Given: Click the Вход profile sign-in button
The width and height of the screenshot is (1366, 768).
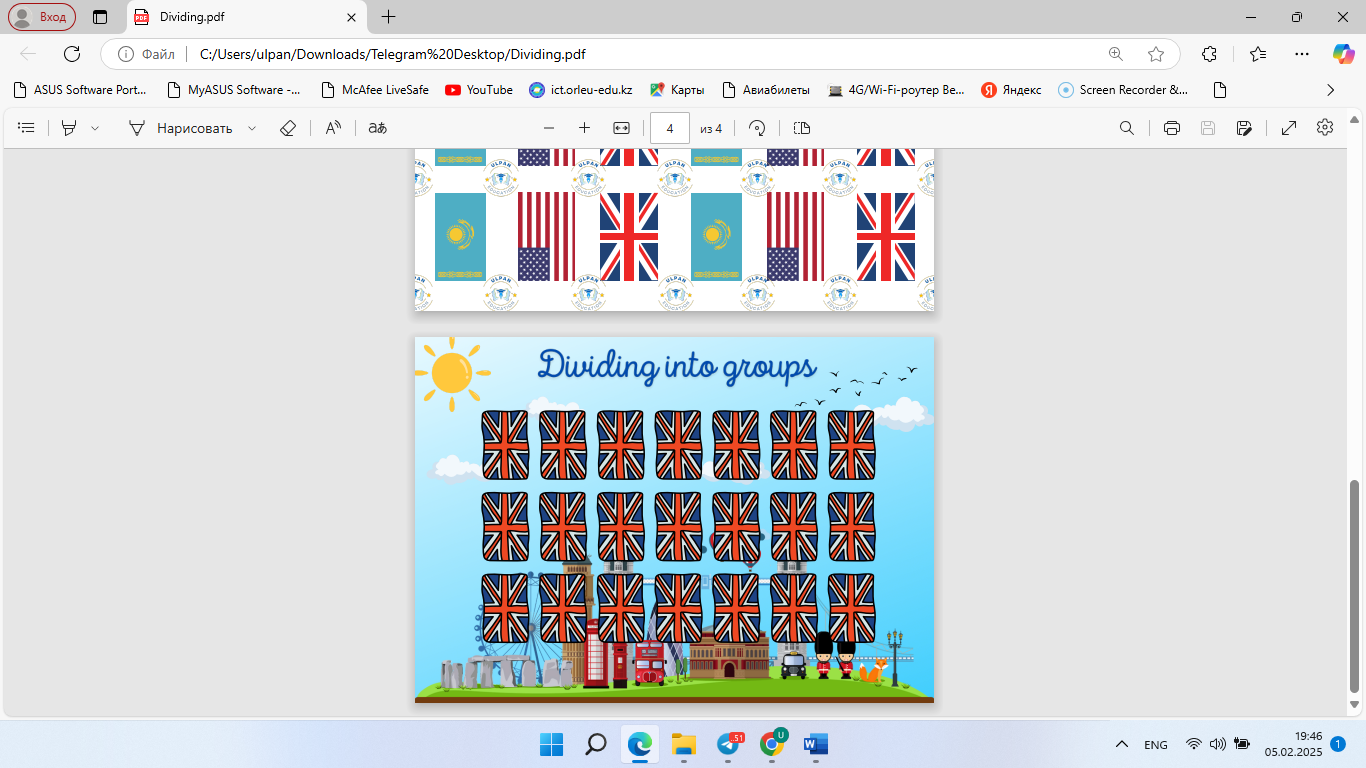Looking at the screenshot, I should click(42, 17).
